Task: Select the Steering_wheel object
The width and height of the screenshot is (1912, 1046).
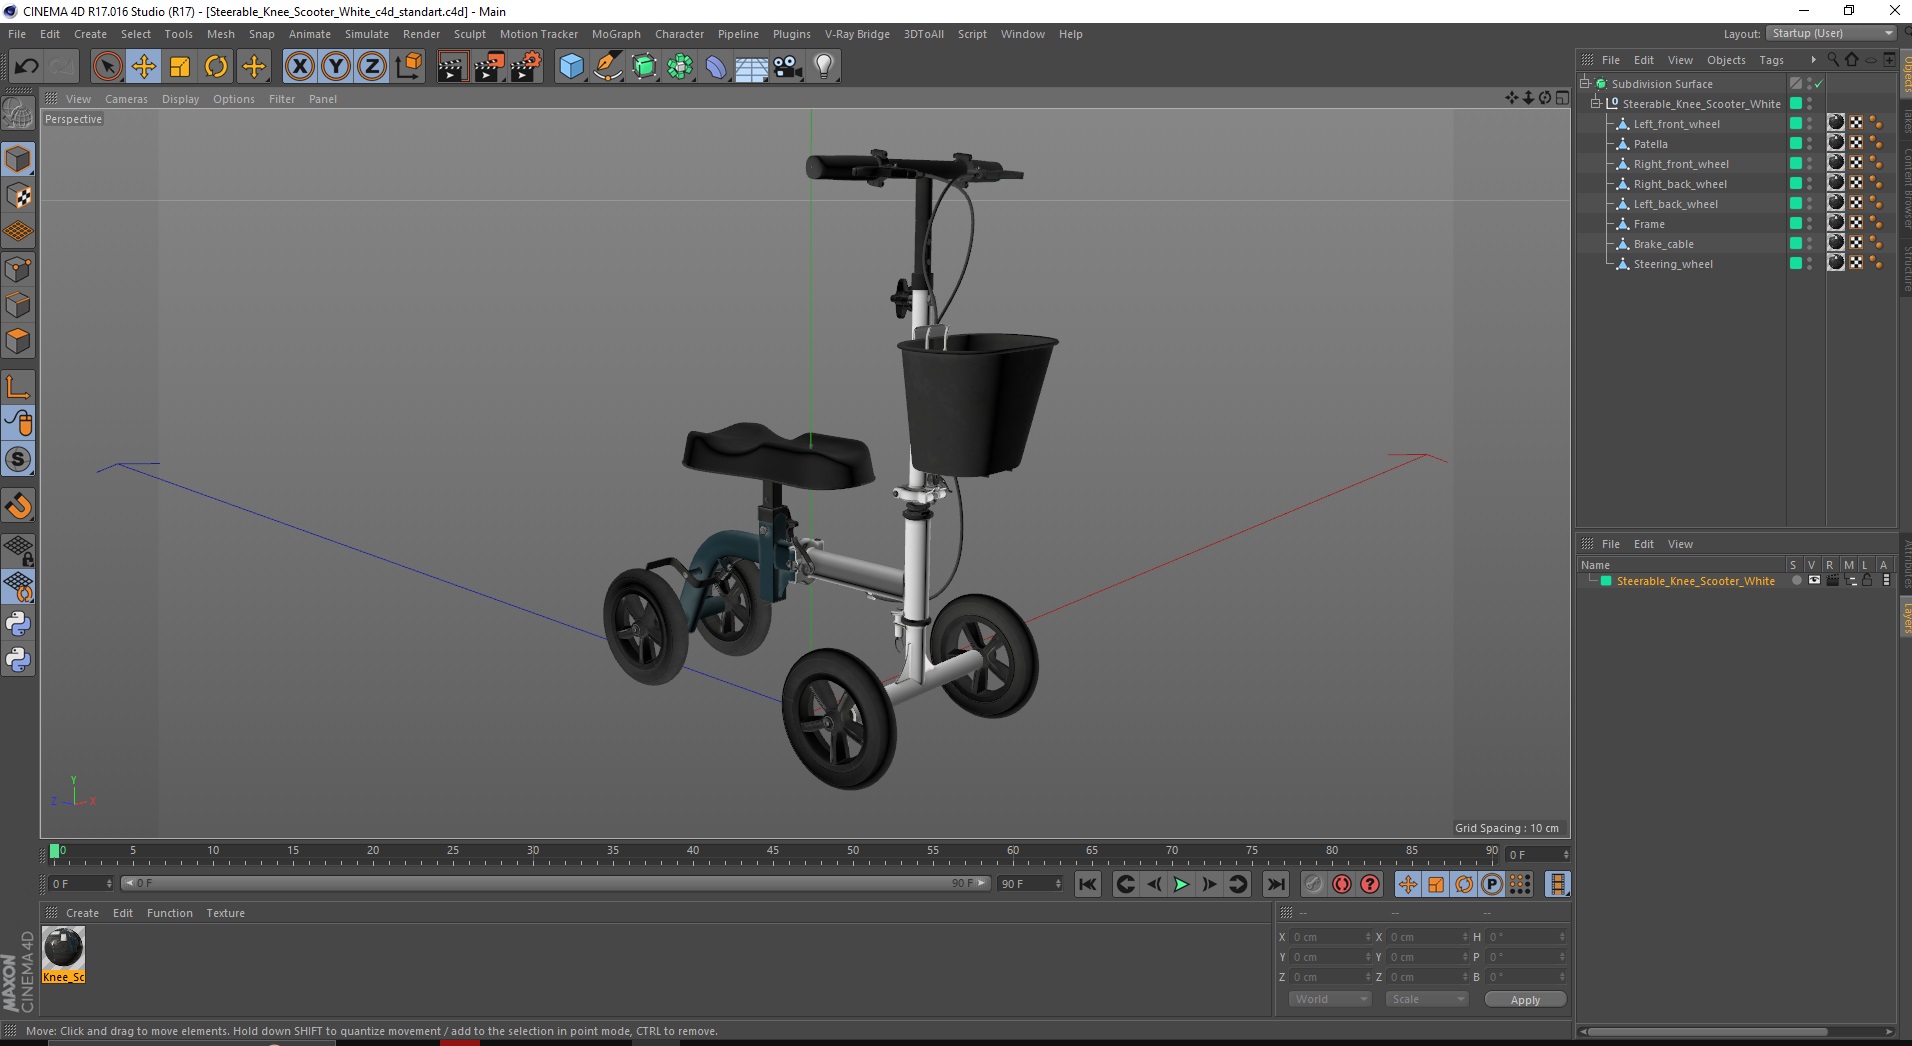Action: point(1673,264)
